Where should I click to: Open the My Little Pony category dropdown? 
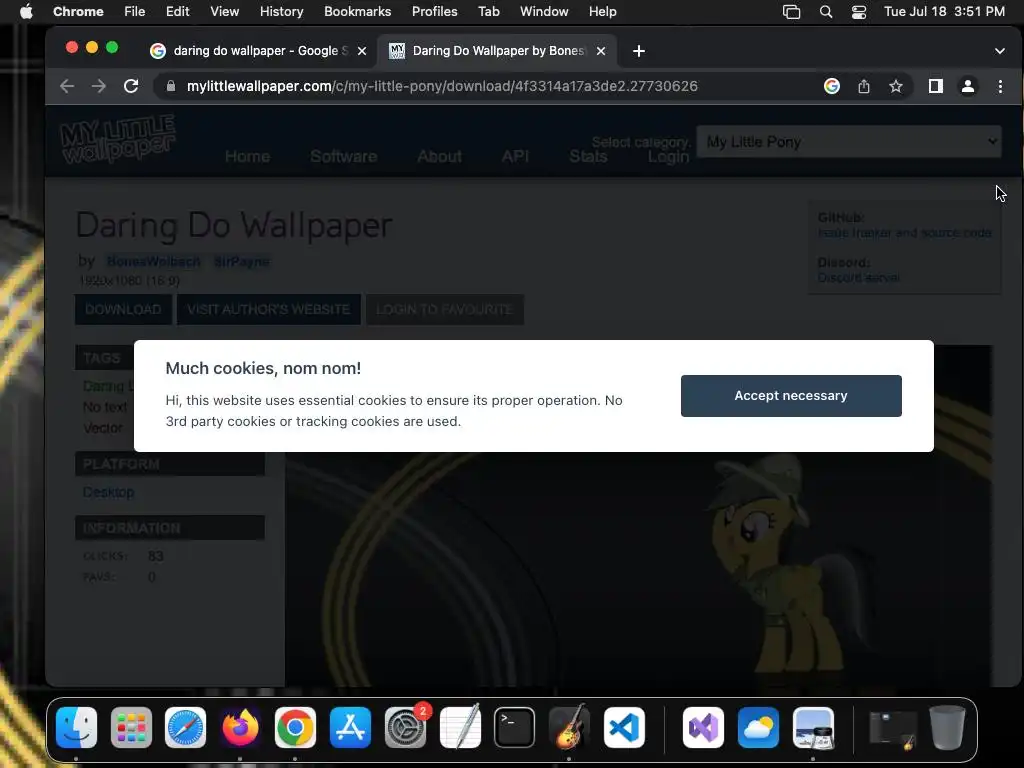click(x=849, y=142)
